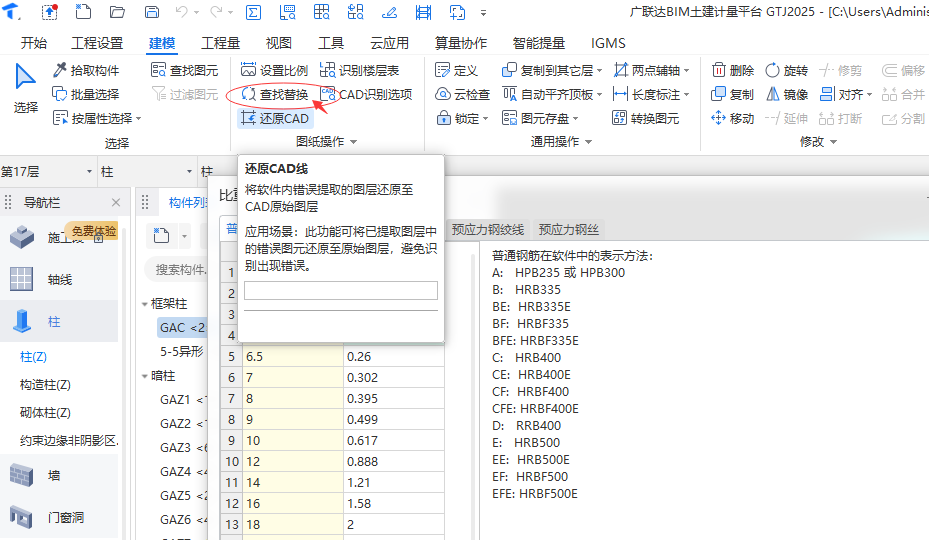Click diameter cell showing 6.5
The height and width of the screenshot is (540, 929).
click(293, 357)
